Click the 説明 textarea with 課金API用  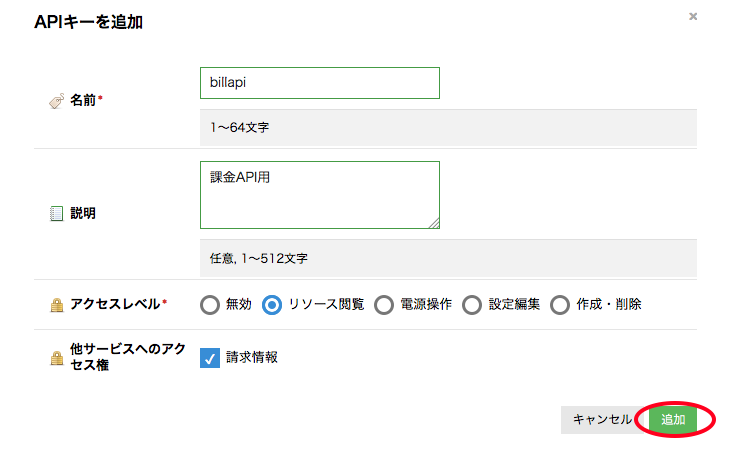319,195
